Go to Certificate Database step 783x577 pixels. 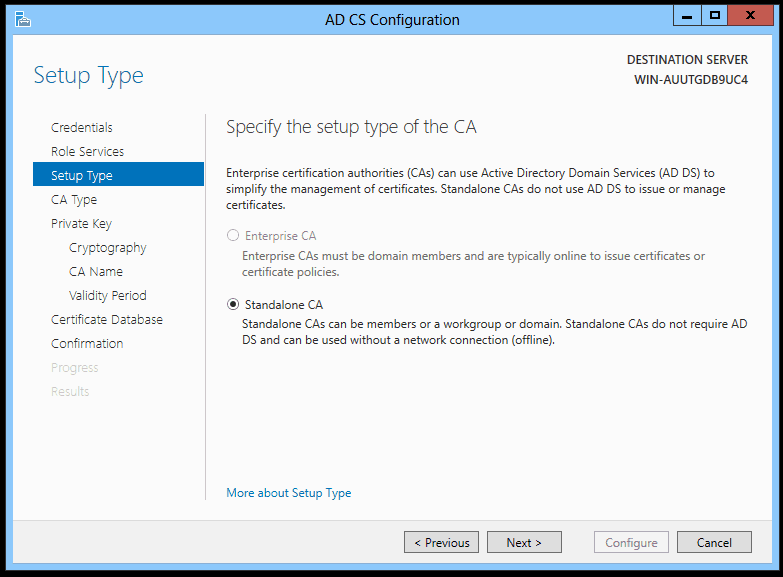point(107,319)
